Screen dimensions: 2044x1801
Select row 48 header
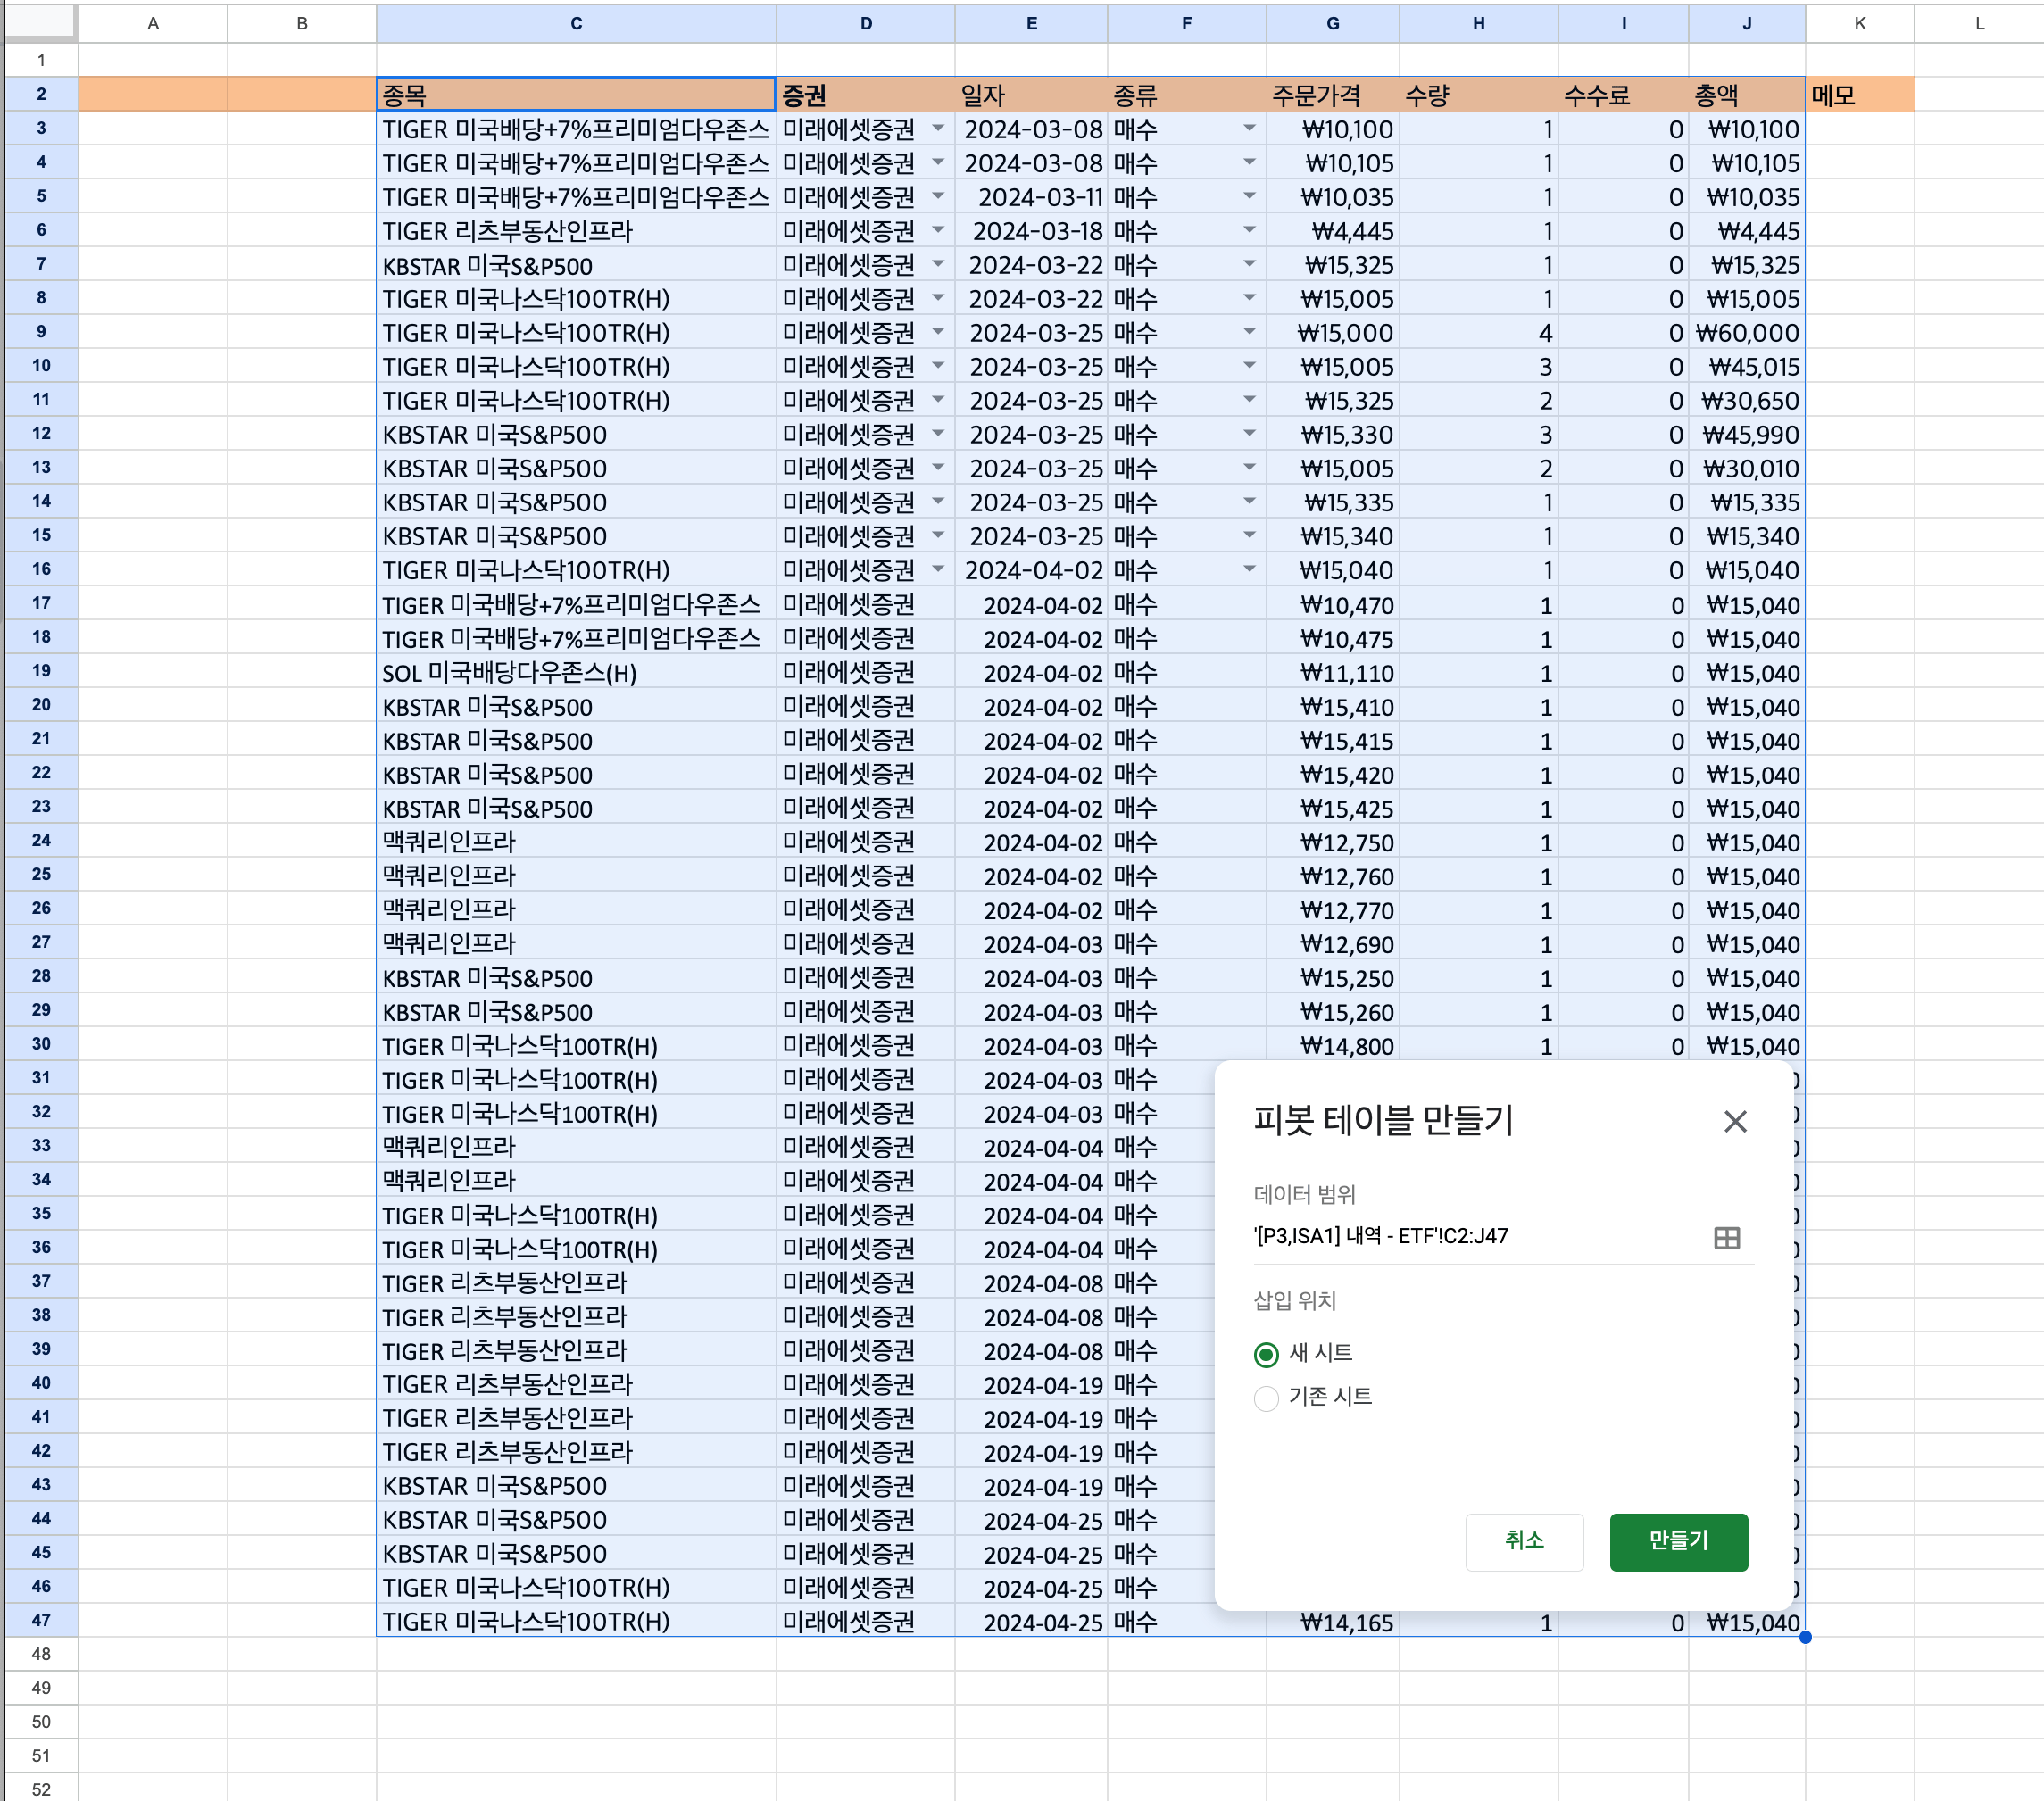coord(41,1654)
